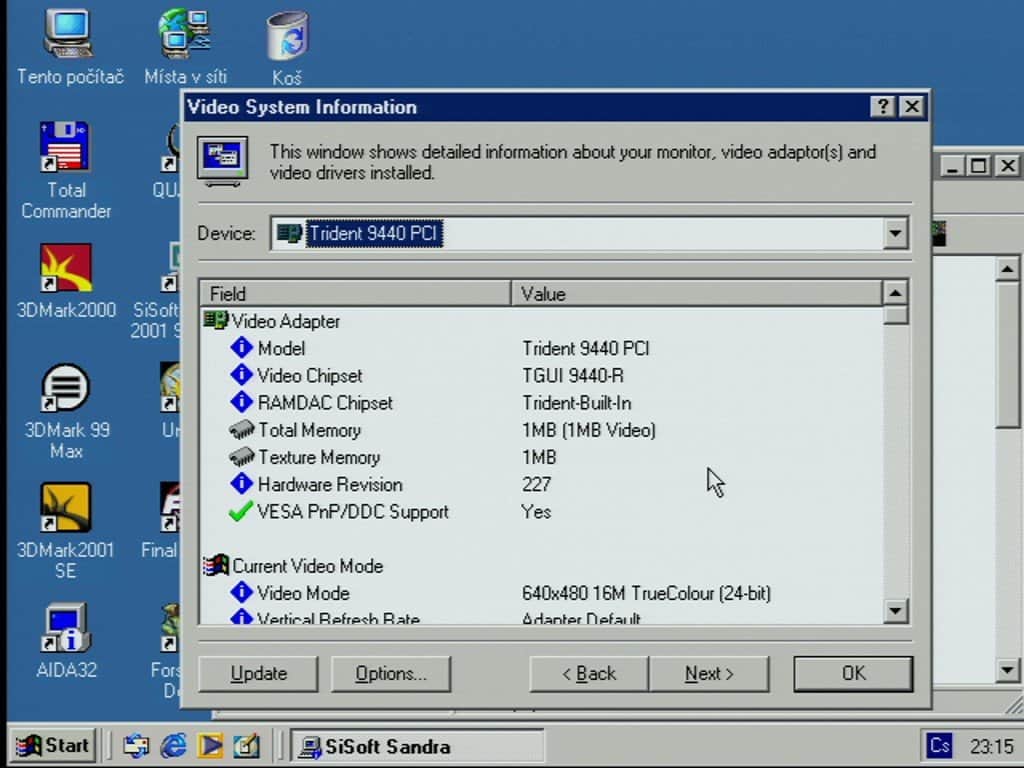Click the Video Adapter category label

[286, 321]
